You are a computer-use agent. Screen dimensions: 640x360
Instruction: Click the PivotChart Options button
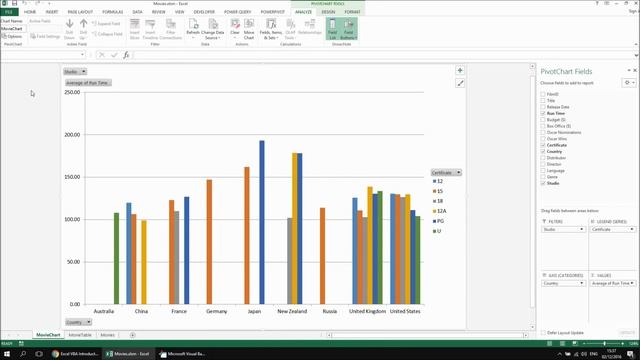point(12,36)
